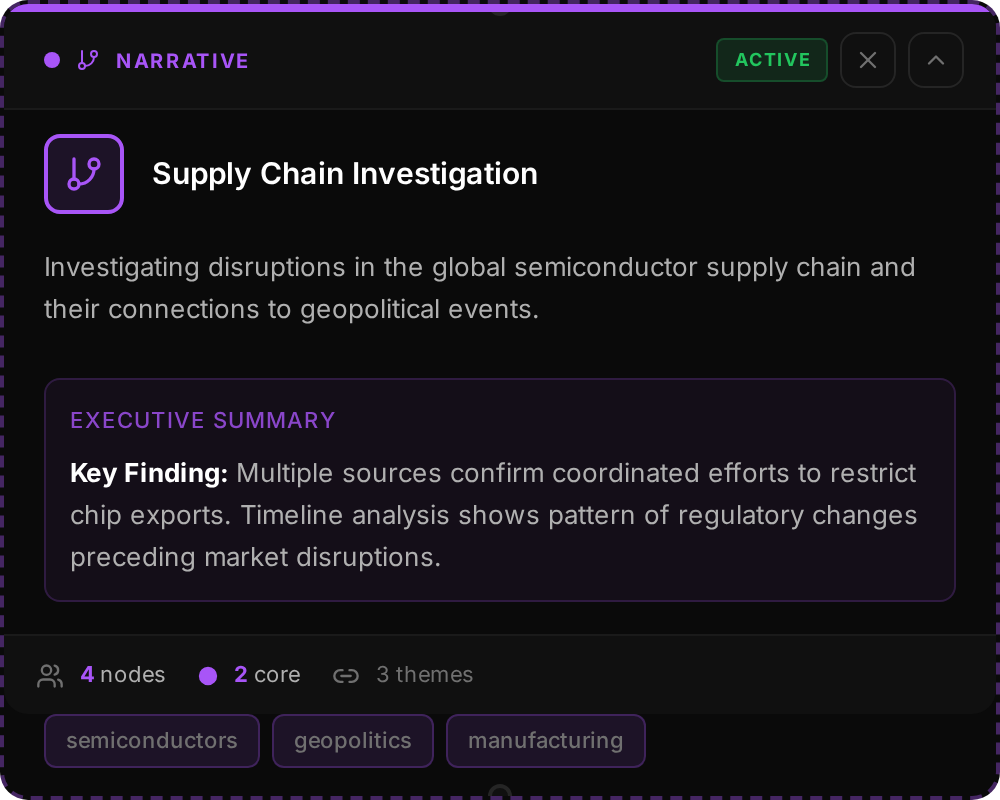Click the Key Finding summary text
Viewport: 1000px width, 800px height.
(493, 515)
